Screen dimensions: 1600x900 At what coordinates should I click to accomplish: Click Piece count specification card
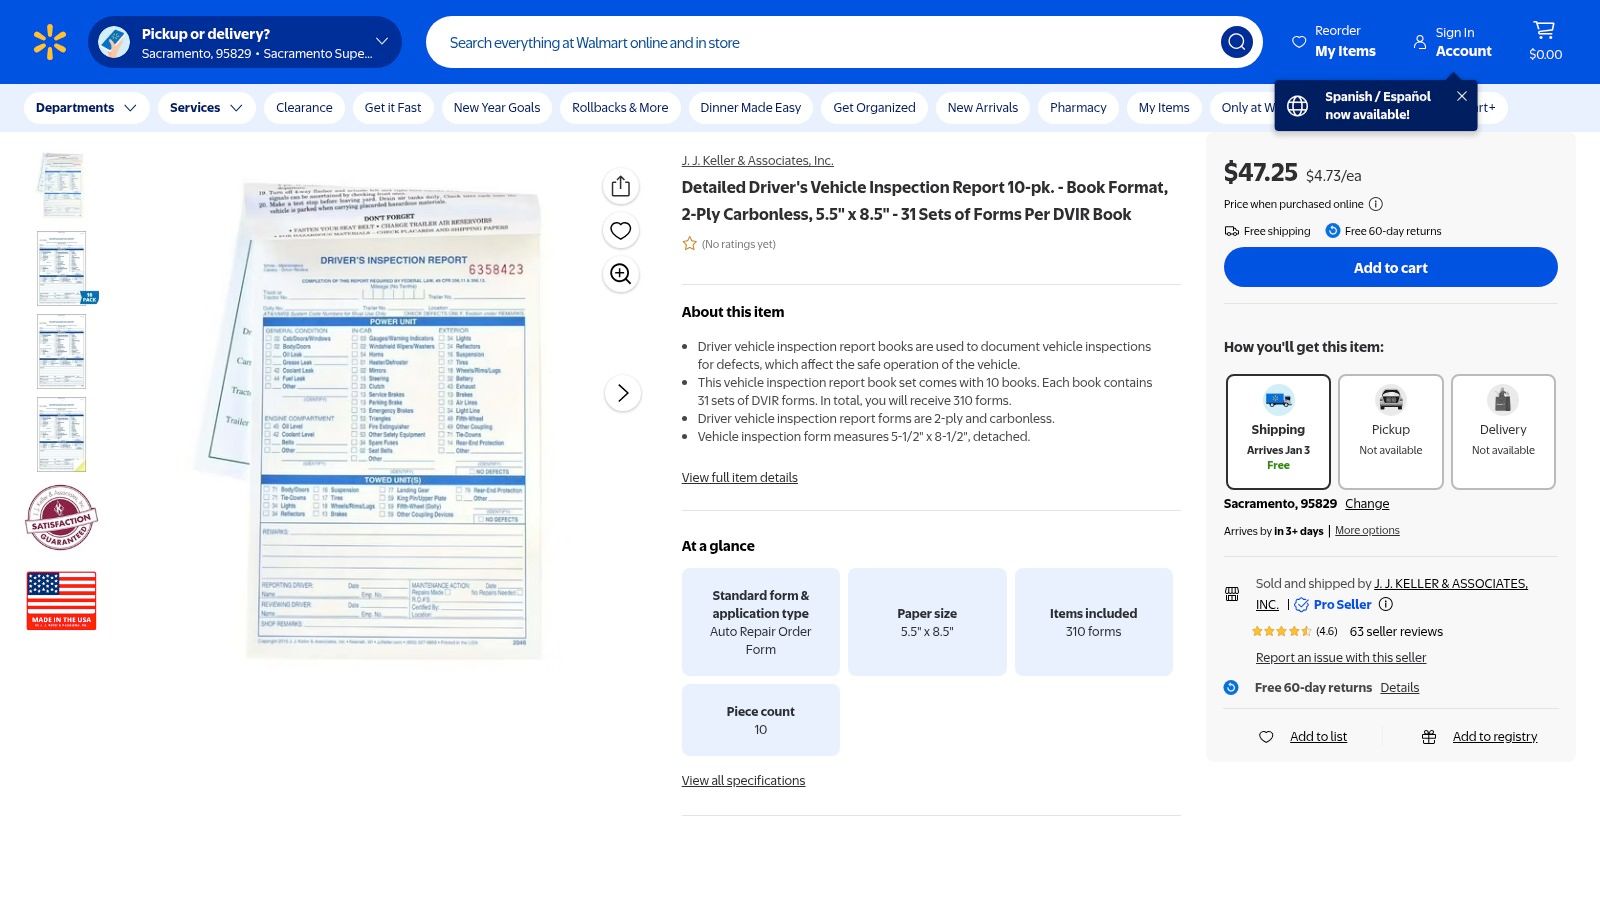click(760, 720)
